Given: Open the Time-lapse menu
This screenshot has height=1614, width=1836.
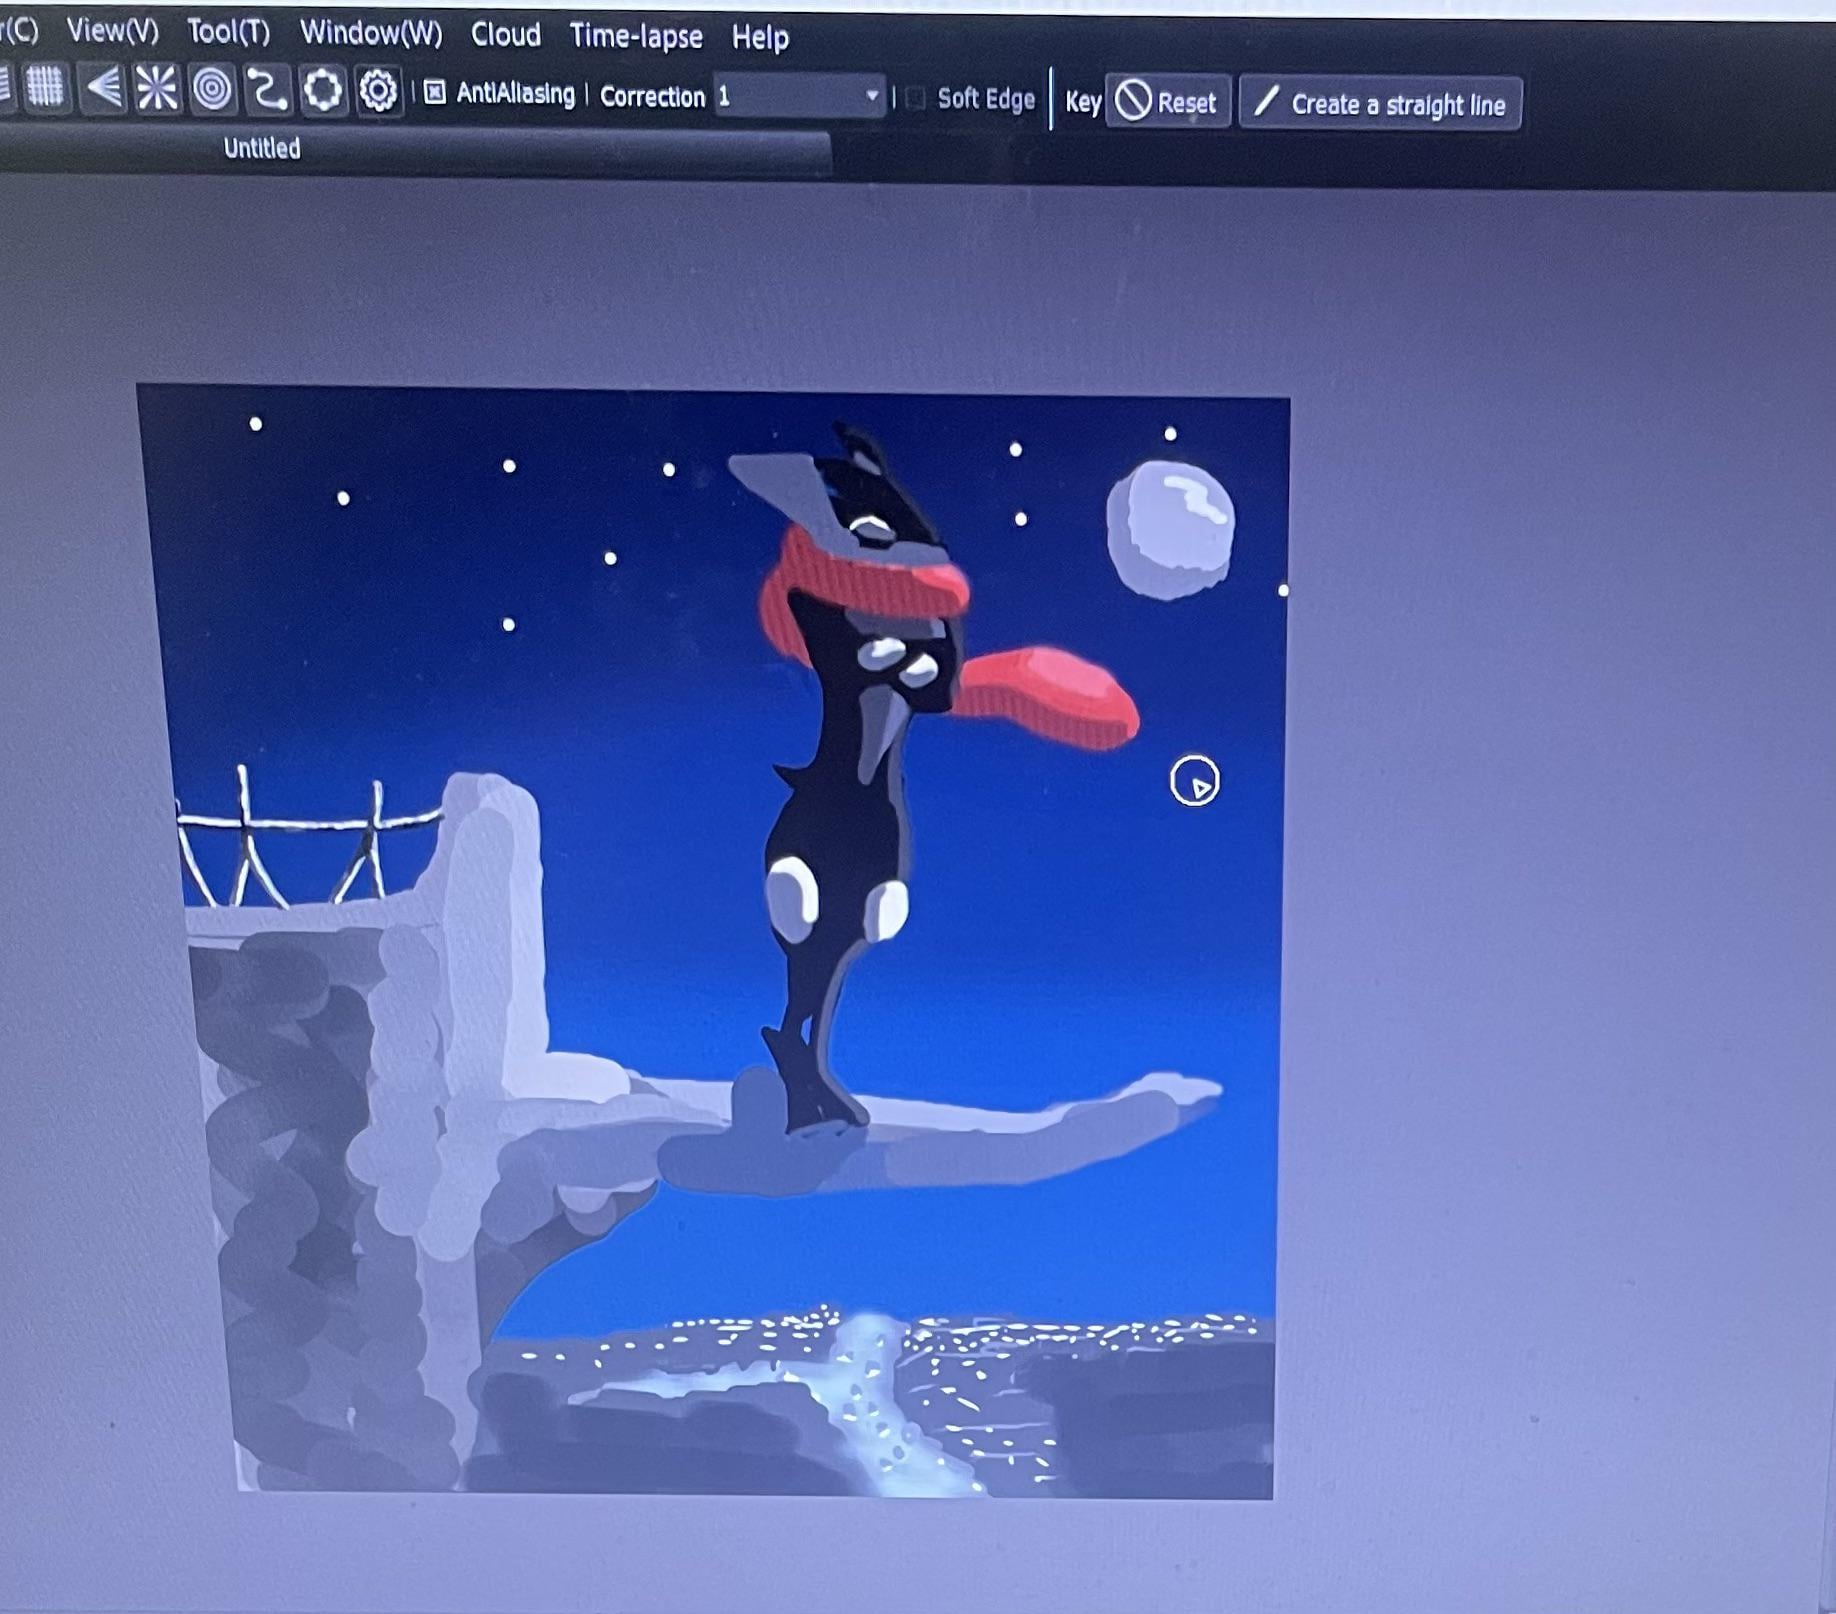Looking at the screenshot, I should point(636,37).
